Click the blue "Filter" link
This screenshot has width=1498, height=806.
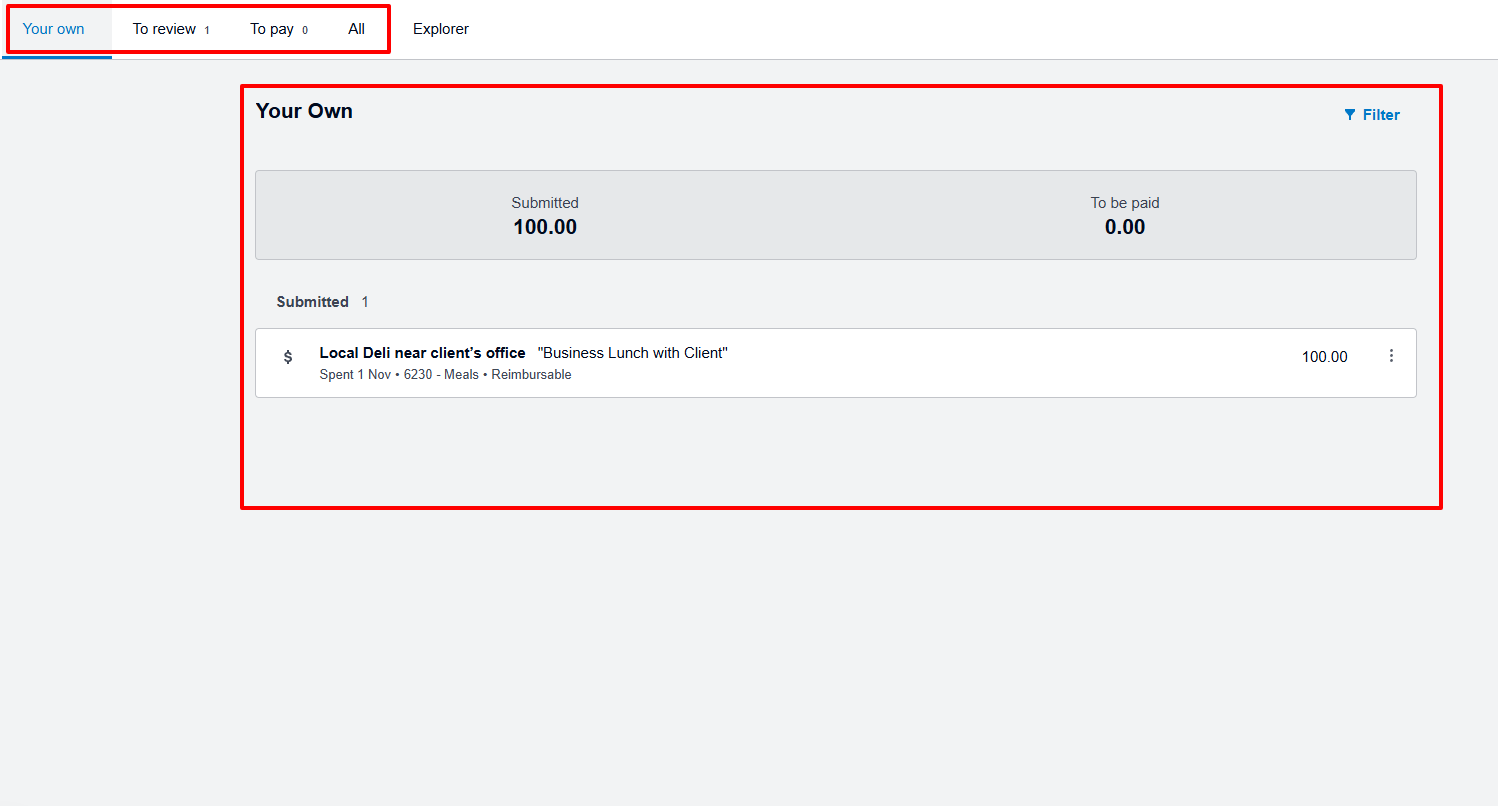(1380, 114)
